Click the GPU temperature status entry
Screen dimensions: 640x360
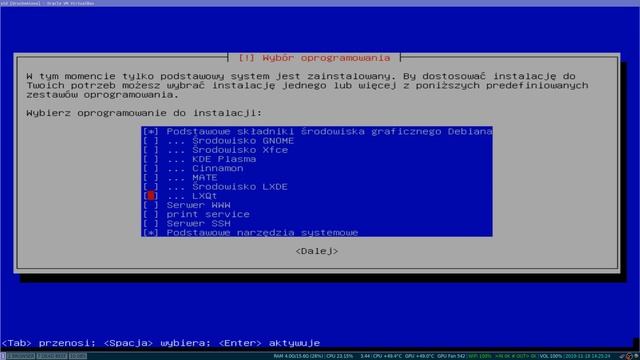point(420,356)
